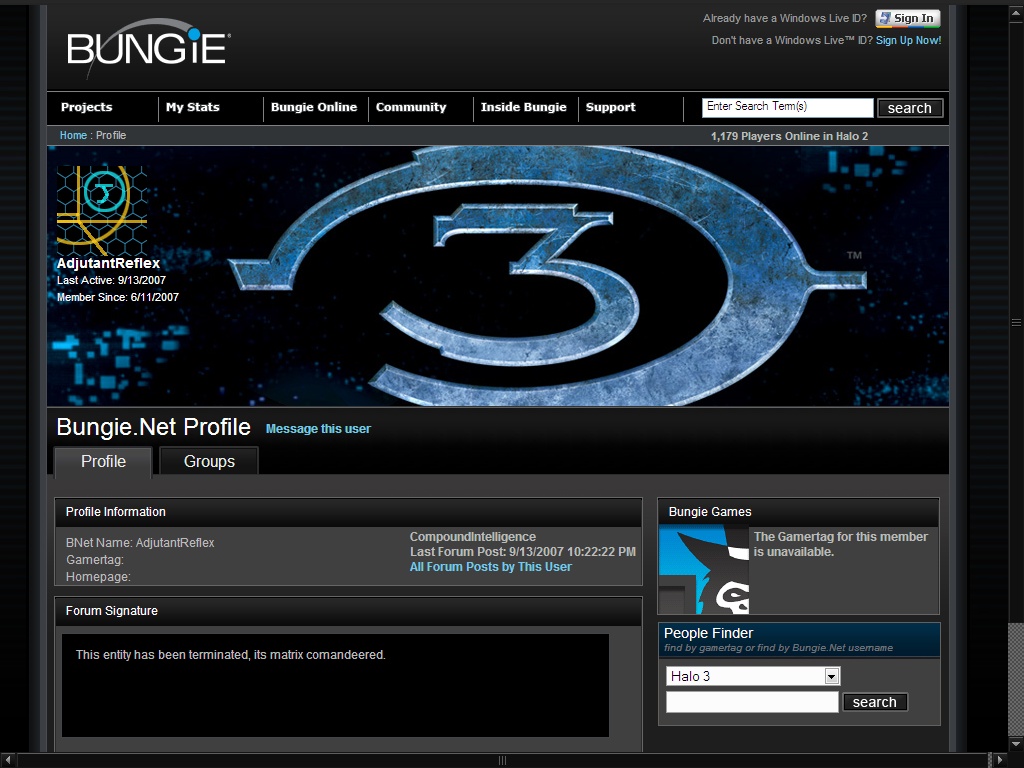
Task: Expand the Halo 3 game dropdown
Action: click(753, 676)
